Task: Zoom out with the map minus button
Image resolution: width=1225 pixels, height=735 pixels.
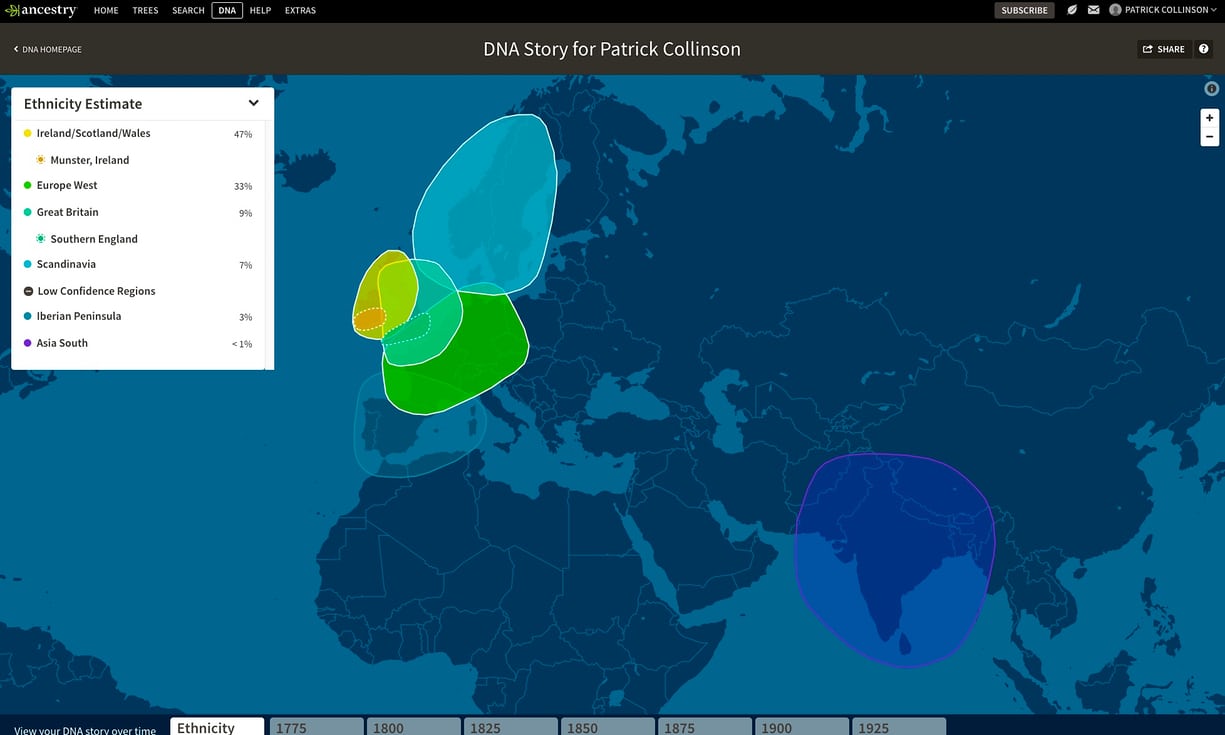Action: point(1209,135)
